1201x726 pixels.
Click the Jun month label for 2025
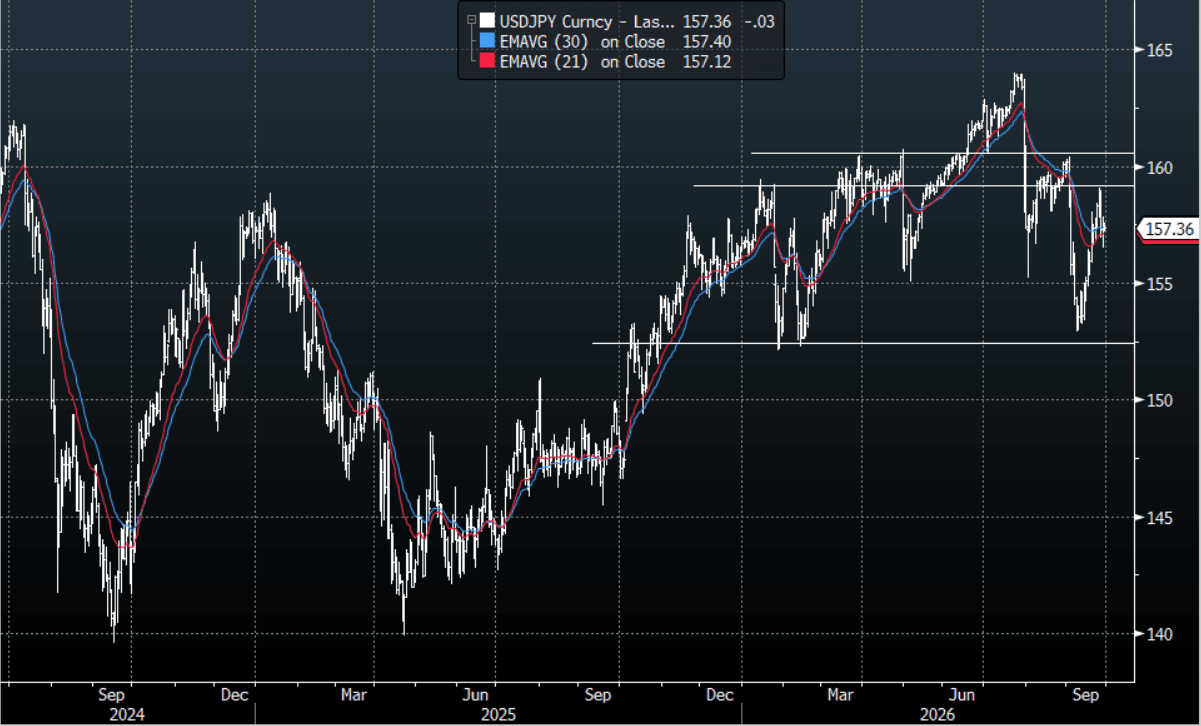click(477, 693)
